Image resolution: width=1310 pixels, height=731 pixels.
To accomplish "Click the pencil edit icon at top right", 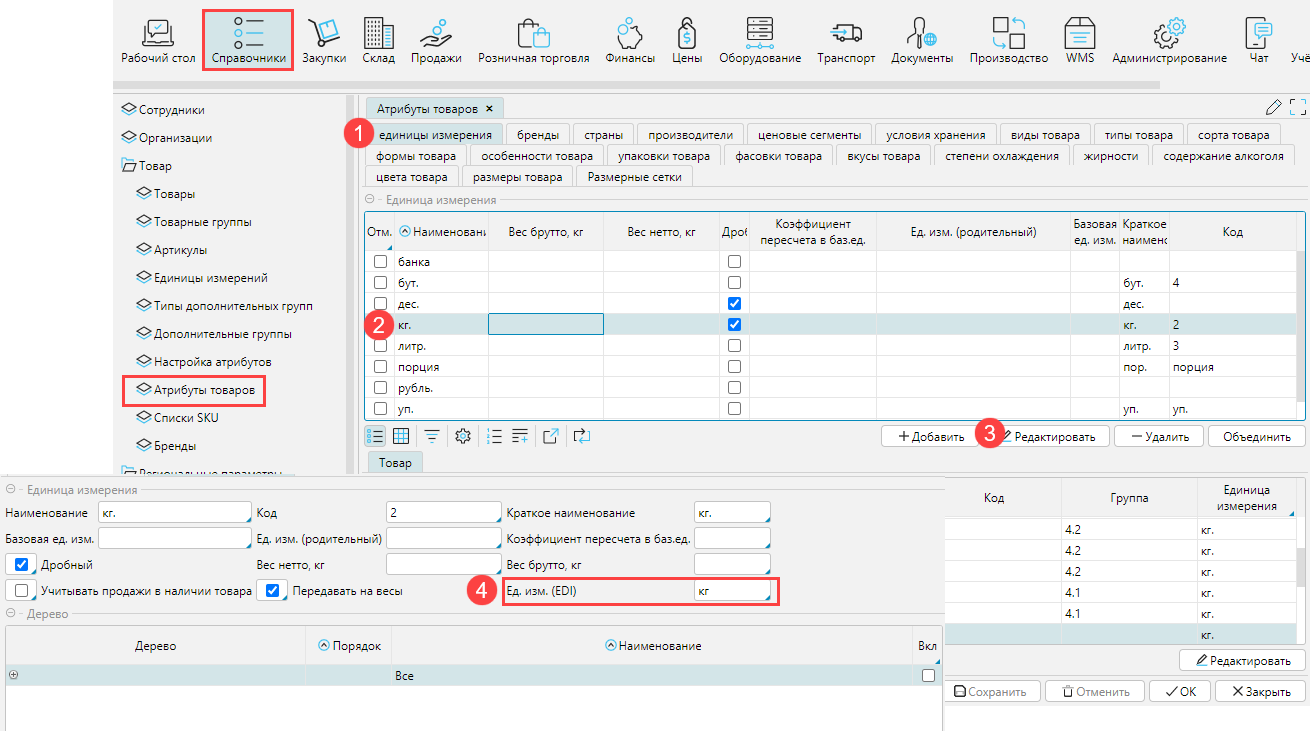I will point(1273,108).
